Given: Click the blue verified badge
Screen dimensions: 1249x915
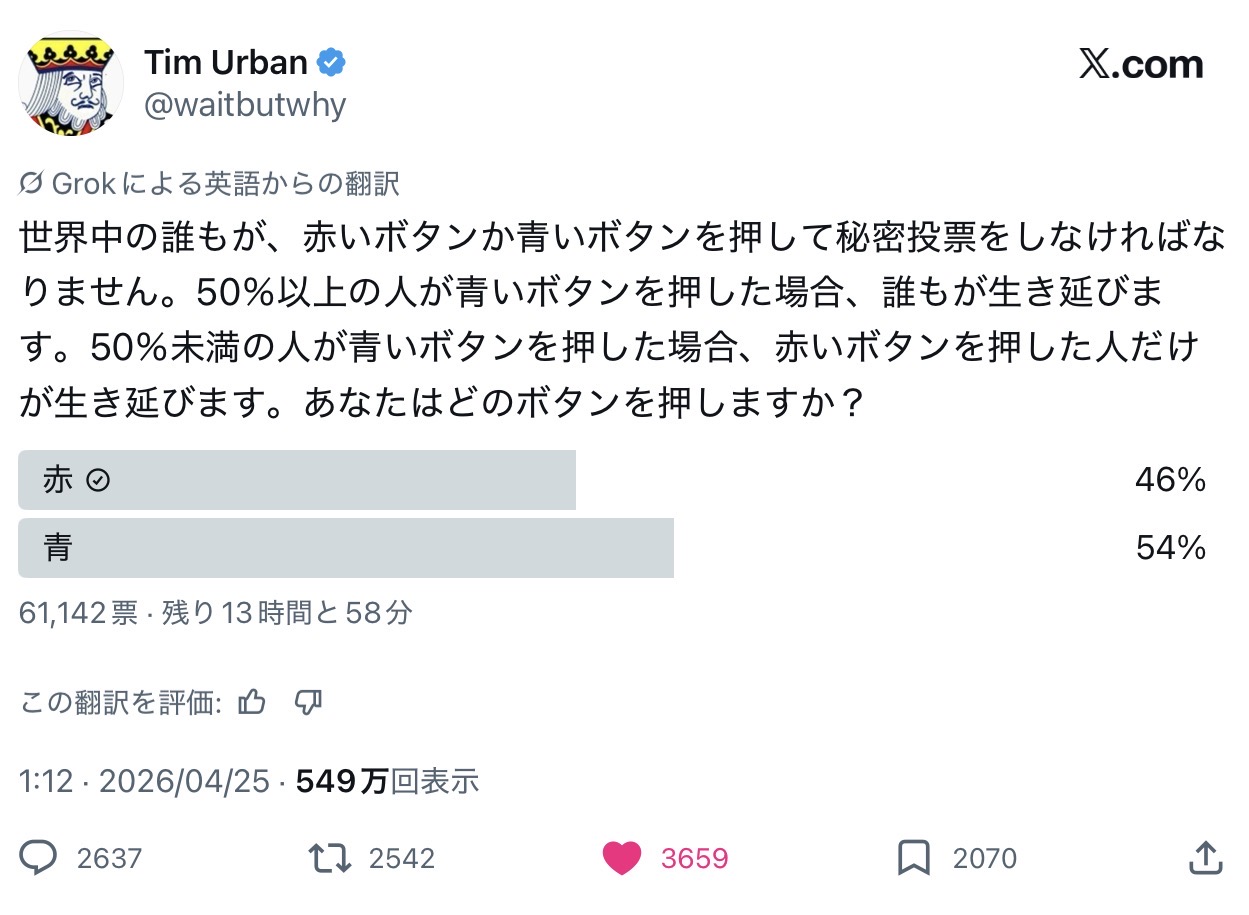Looking at the screenshot, I should pos(331,63).
